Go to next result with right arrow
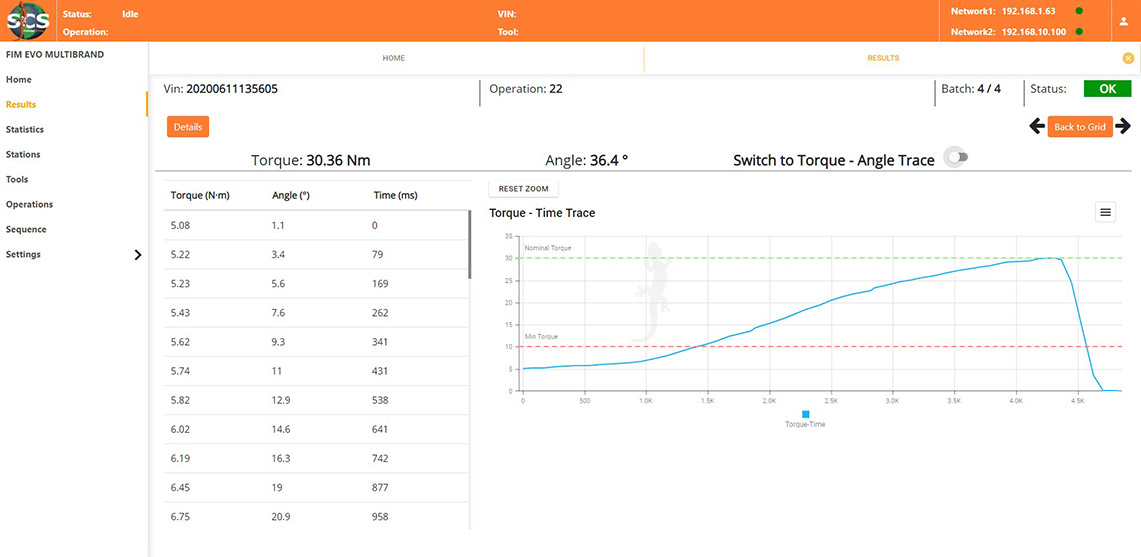1141x557 pixels. (1123, 126)
